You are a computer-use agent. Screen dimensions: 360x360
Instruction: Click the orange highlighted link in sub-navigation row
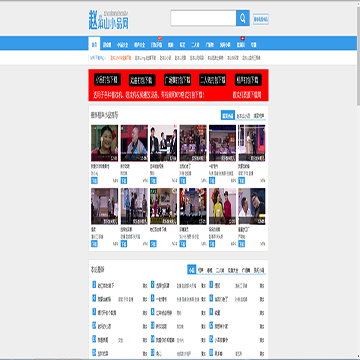tap(121, 58)
